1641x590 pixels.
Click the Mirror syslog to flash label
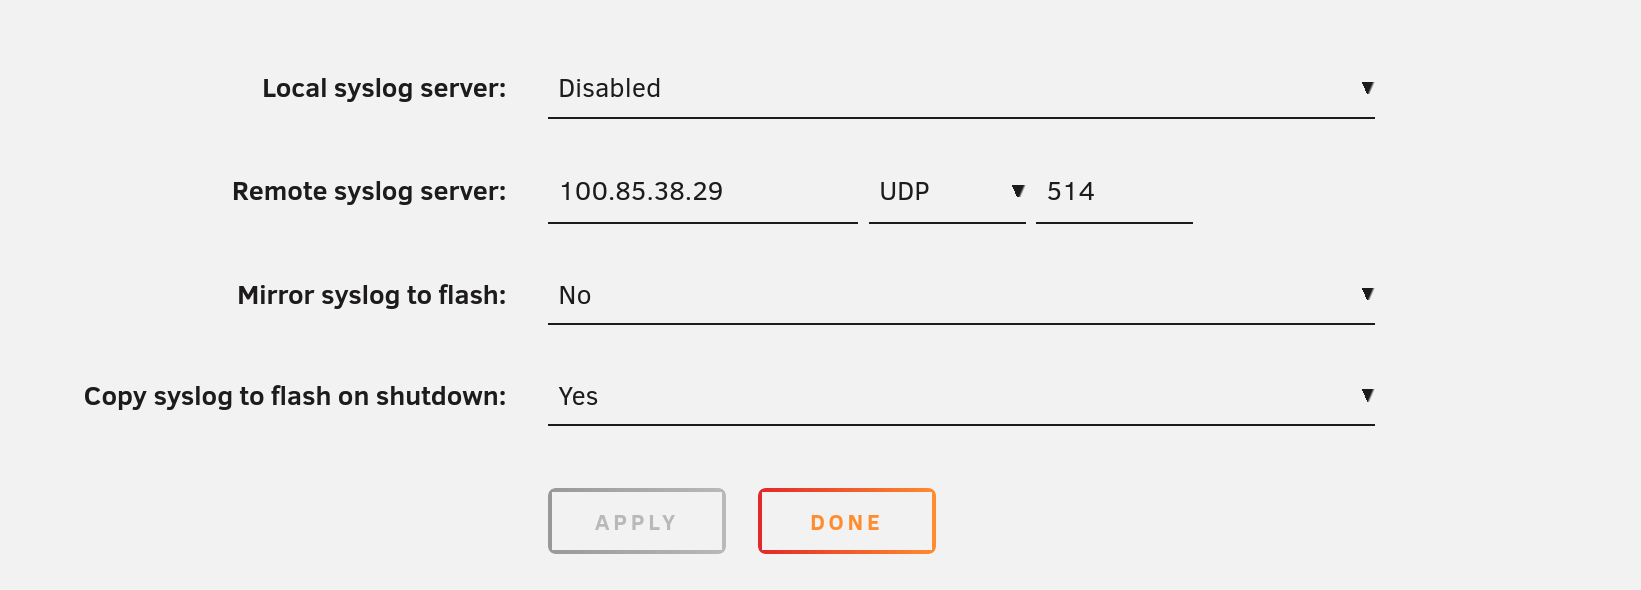click(x=371, y=295)
